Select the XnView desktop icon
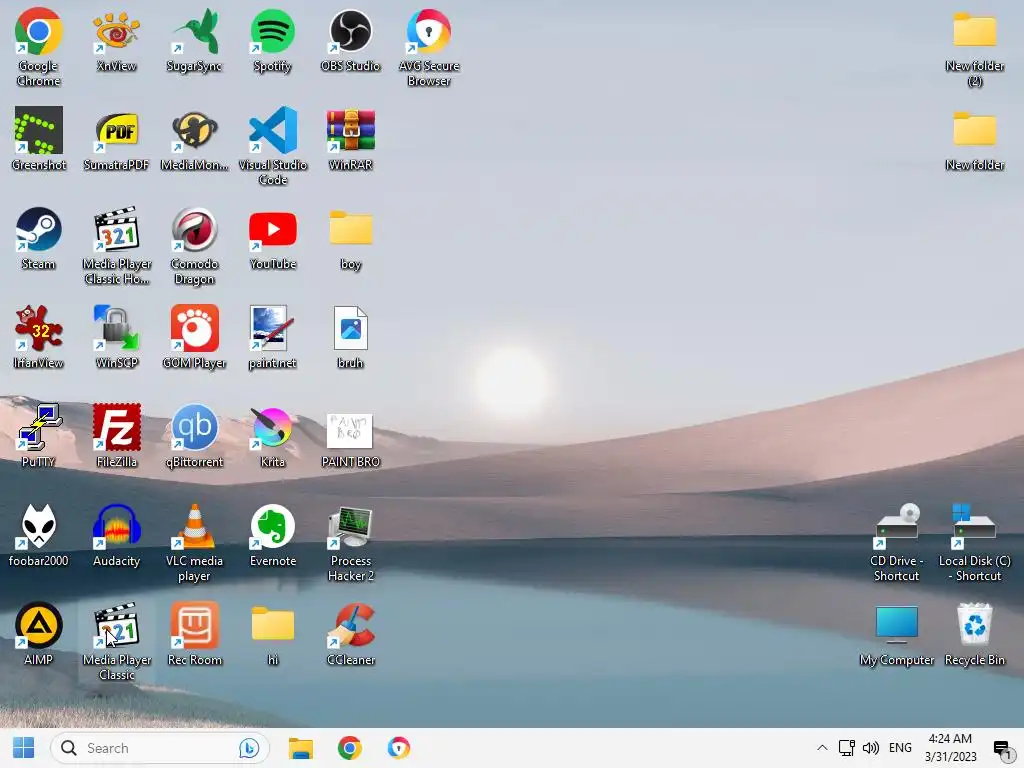The image size is (1024, 768). pyautogui.click(x=116, y=31)
